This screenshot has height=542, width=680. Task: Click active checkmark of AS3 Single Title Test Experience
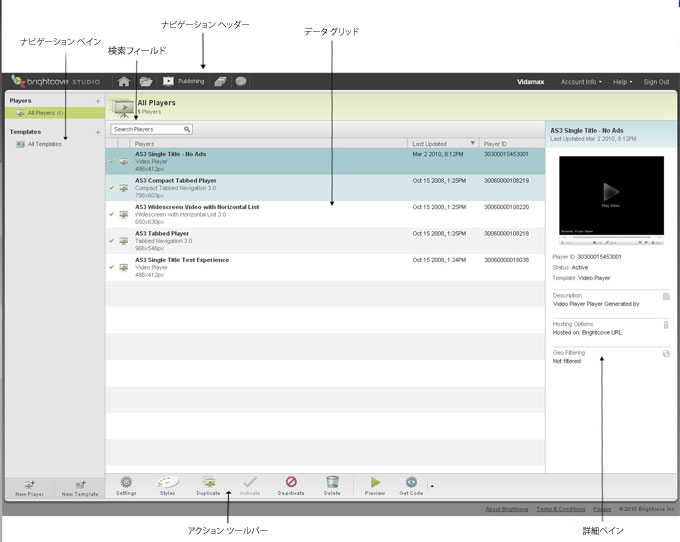click(111, 267)
